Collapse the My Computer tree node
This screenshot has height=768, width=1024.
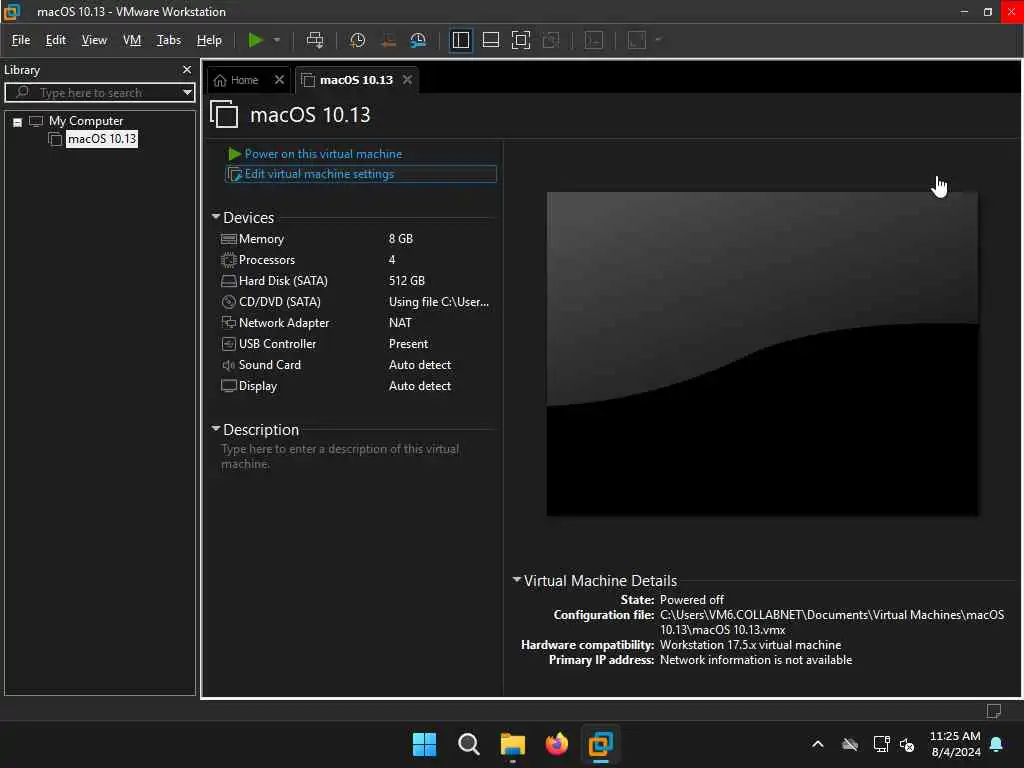[x=18, y=122]
